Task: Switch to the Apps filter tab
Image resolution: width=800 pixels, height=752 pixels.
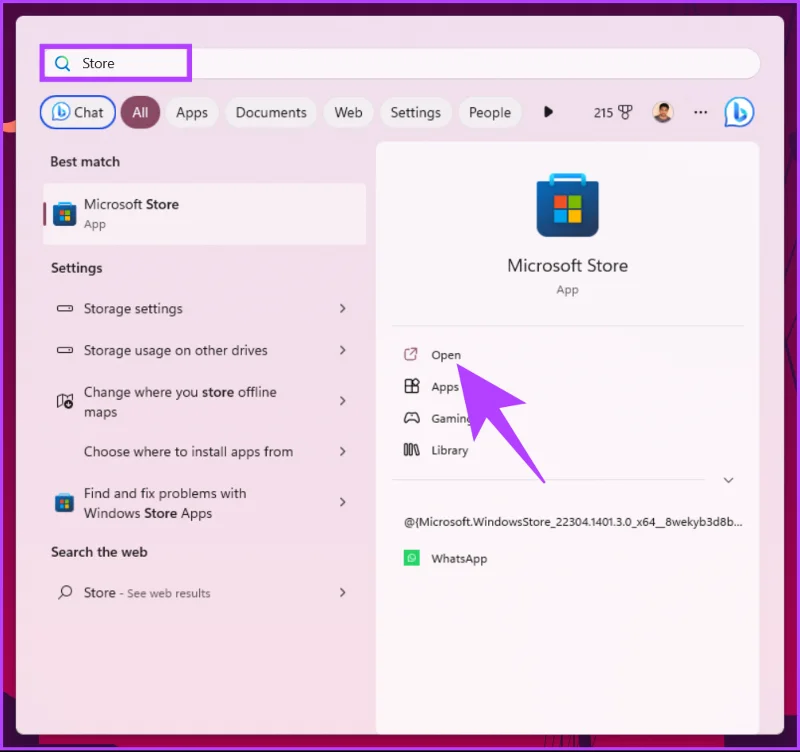Action: [x=192, y=112]
